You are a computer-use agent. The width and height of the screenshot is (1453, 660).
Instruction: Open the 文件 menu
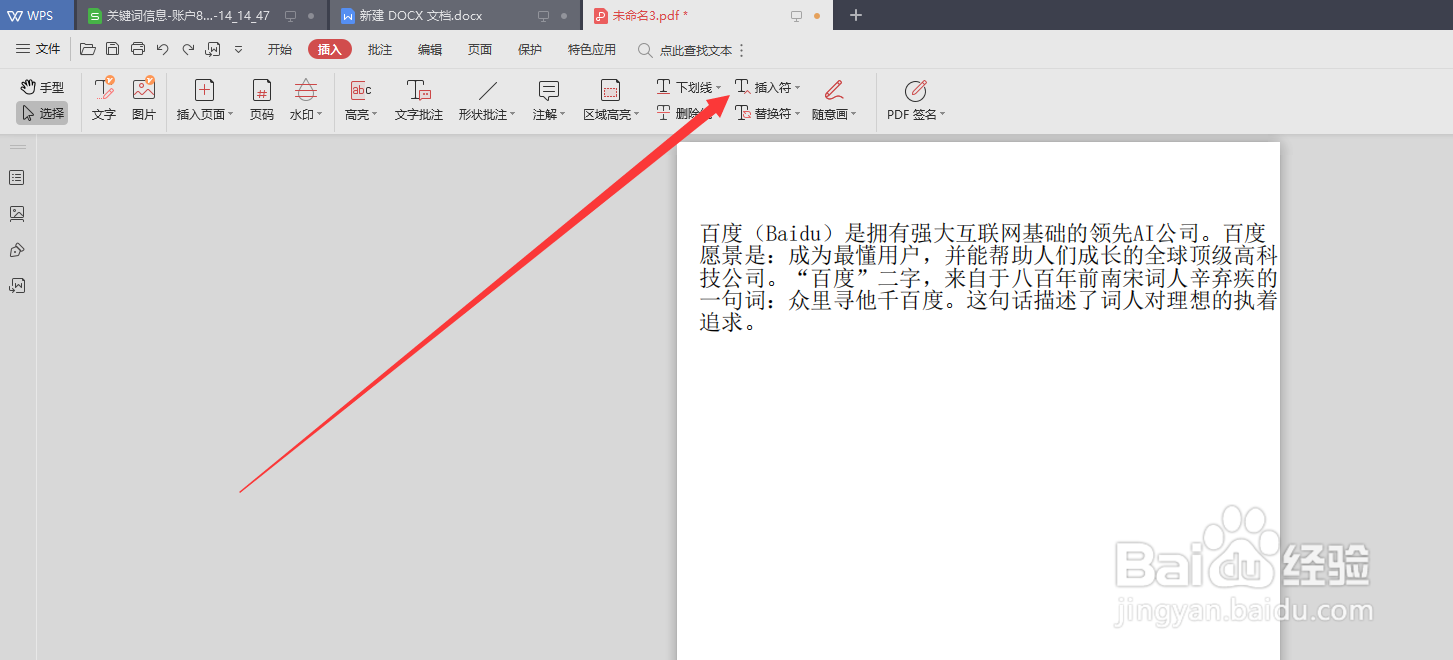pos(38,49)
